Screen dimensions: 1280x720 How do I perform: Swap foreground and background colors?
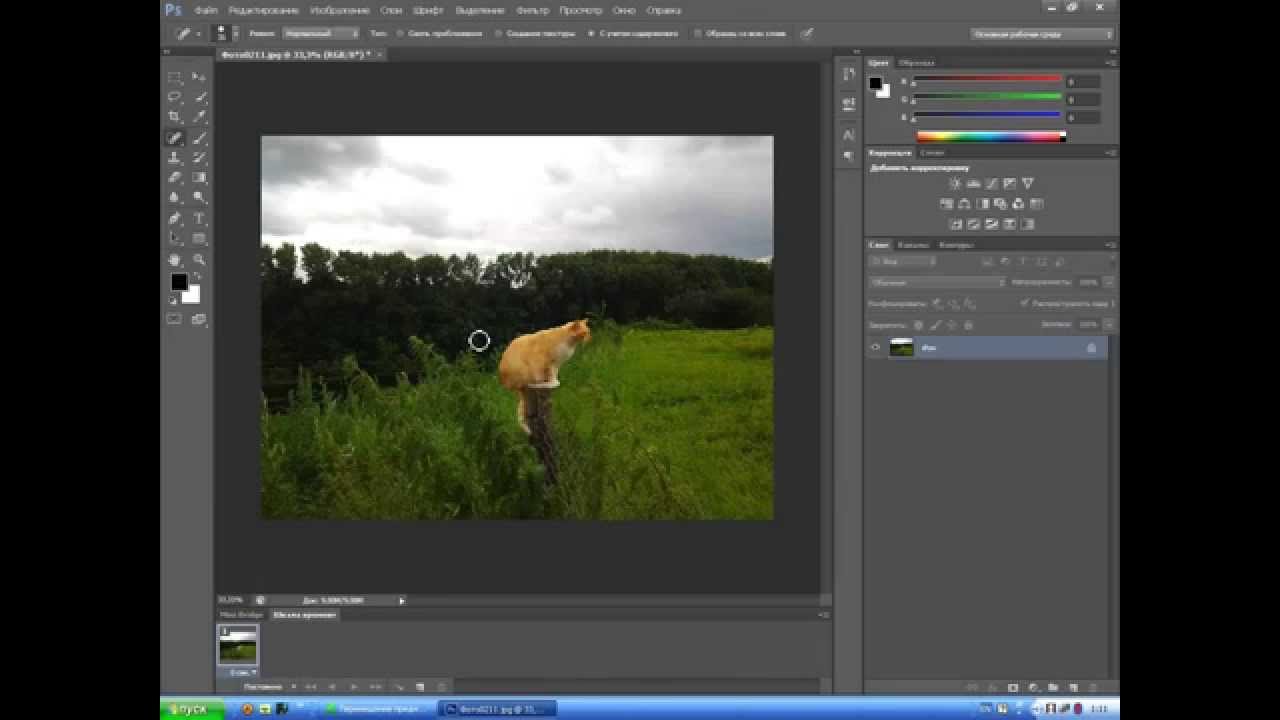(x=197, y=277)
